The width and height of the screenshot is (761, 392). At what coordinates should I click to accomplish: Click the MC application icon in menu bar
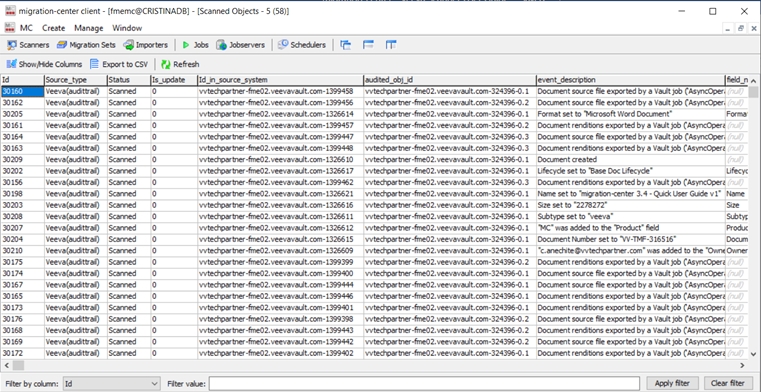tap(10, 28)
